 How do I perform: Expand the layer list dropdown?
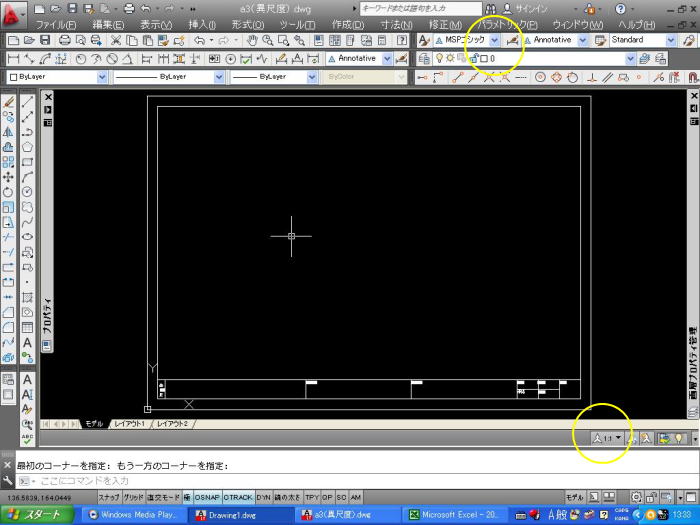[630, 58]
